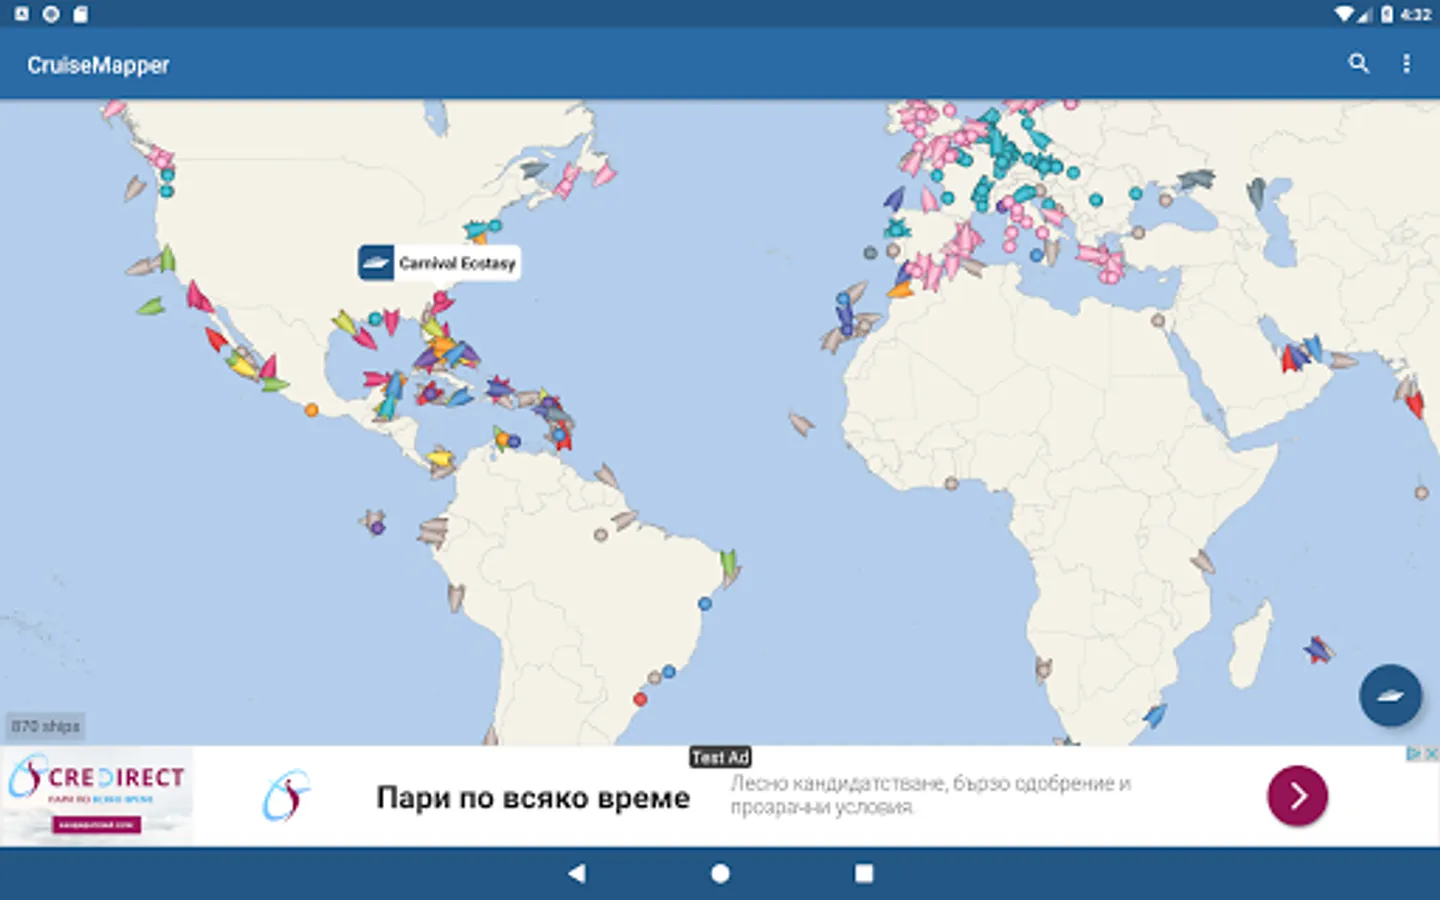Select the Carnival Ecstasy ship label

point(439,263)
